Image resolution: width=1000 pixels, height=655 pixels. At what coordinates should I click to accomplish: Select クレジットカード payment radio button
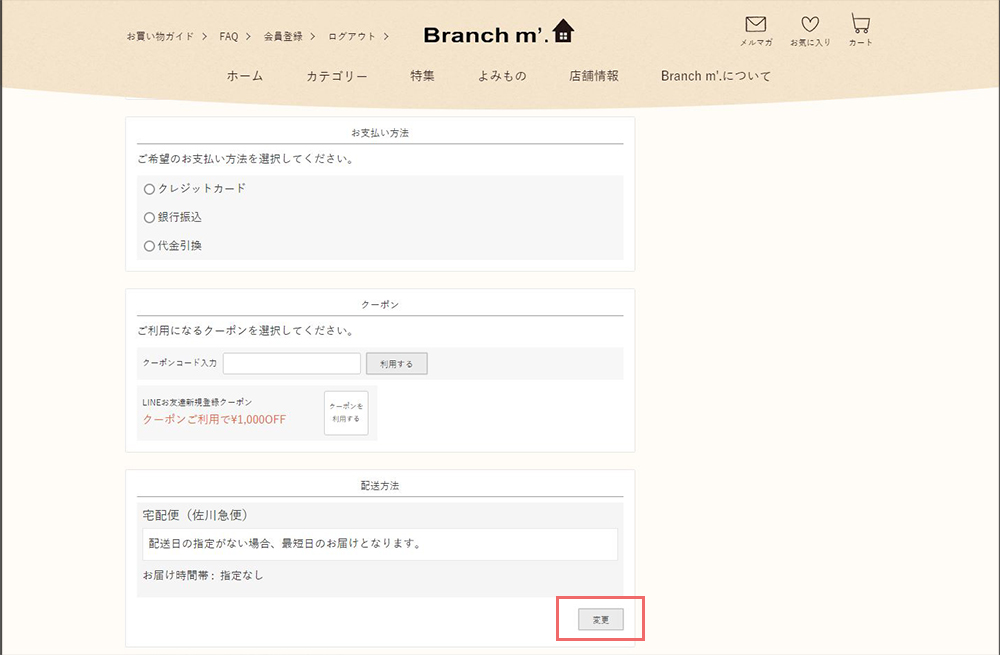150,188
